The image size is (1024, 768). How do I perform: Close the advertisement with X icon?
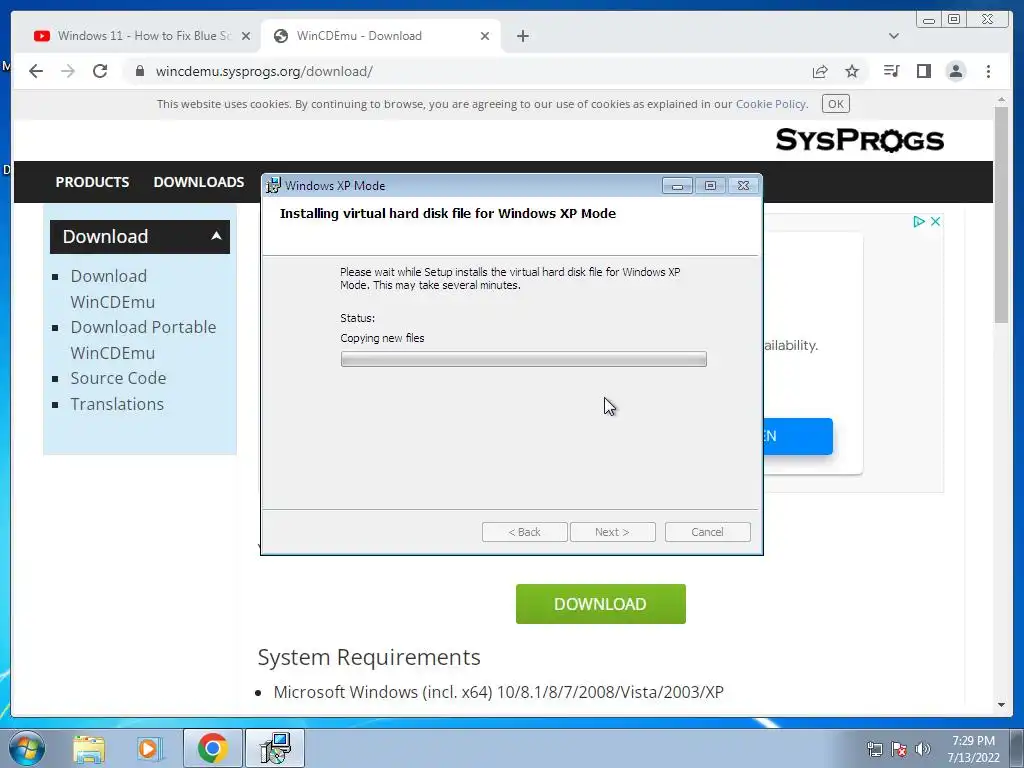[x=935, y=221]
